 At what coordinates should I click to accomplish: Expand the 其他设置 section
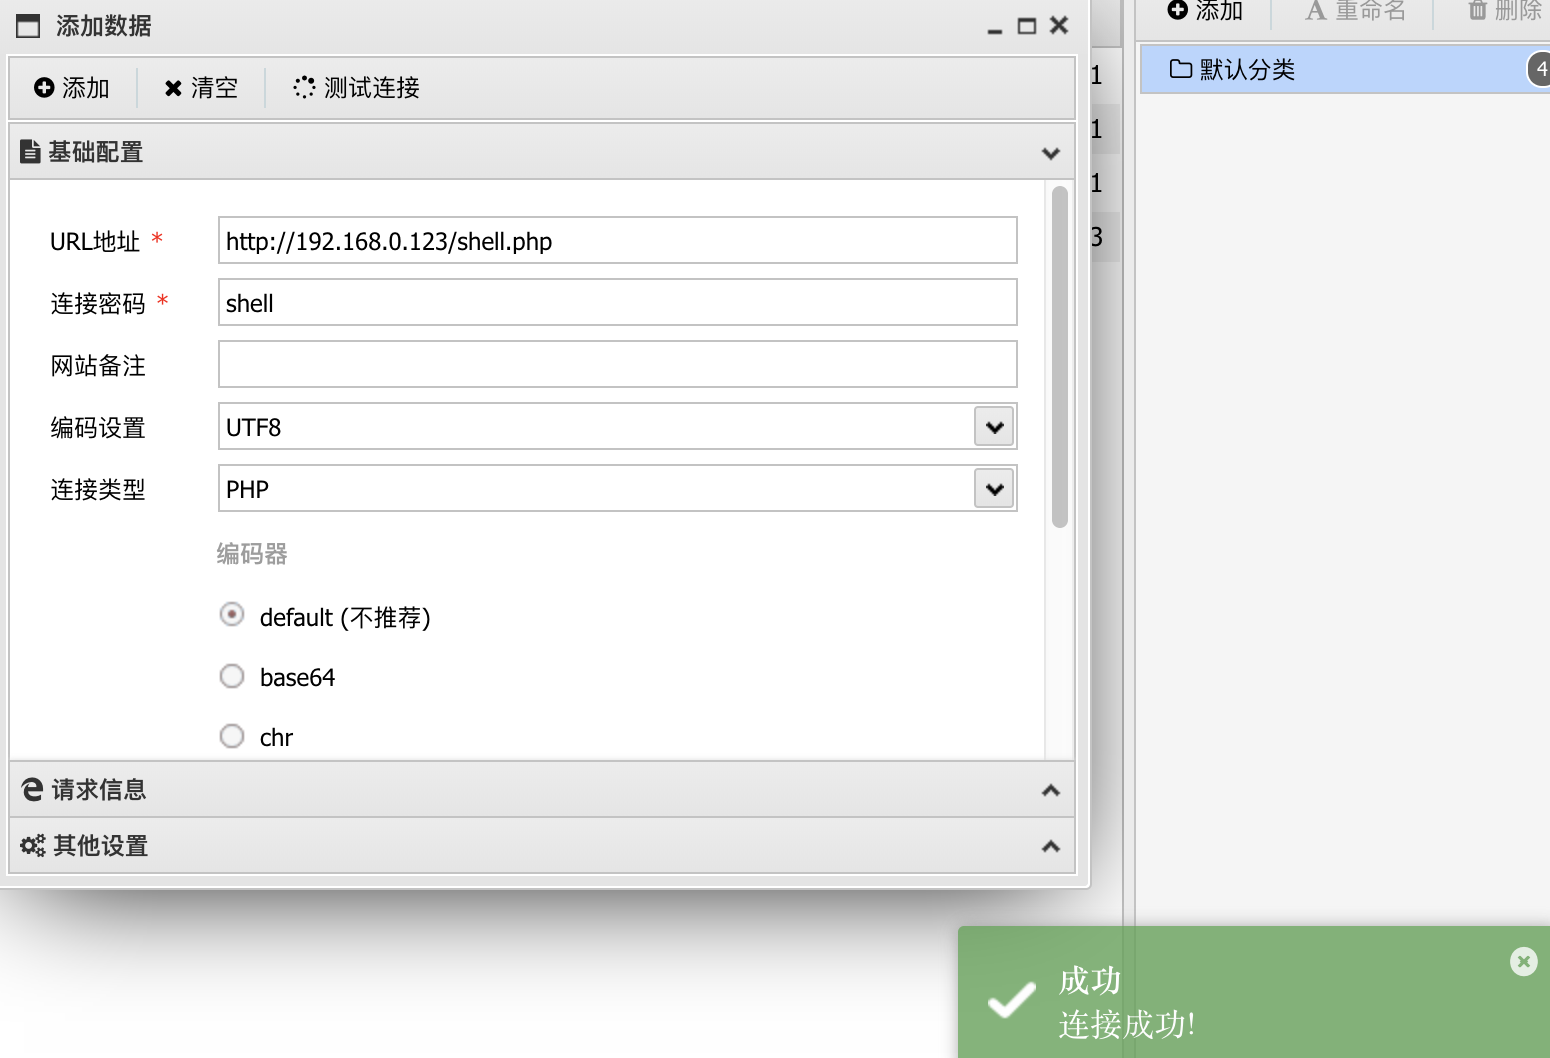[x=1050, y=847]
